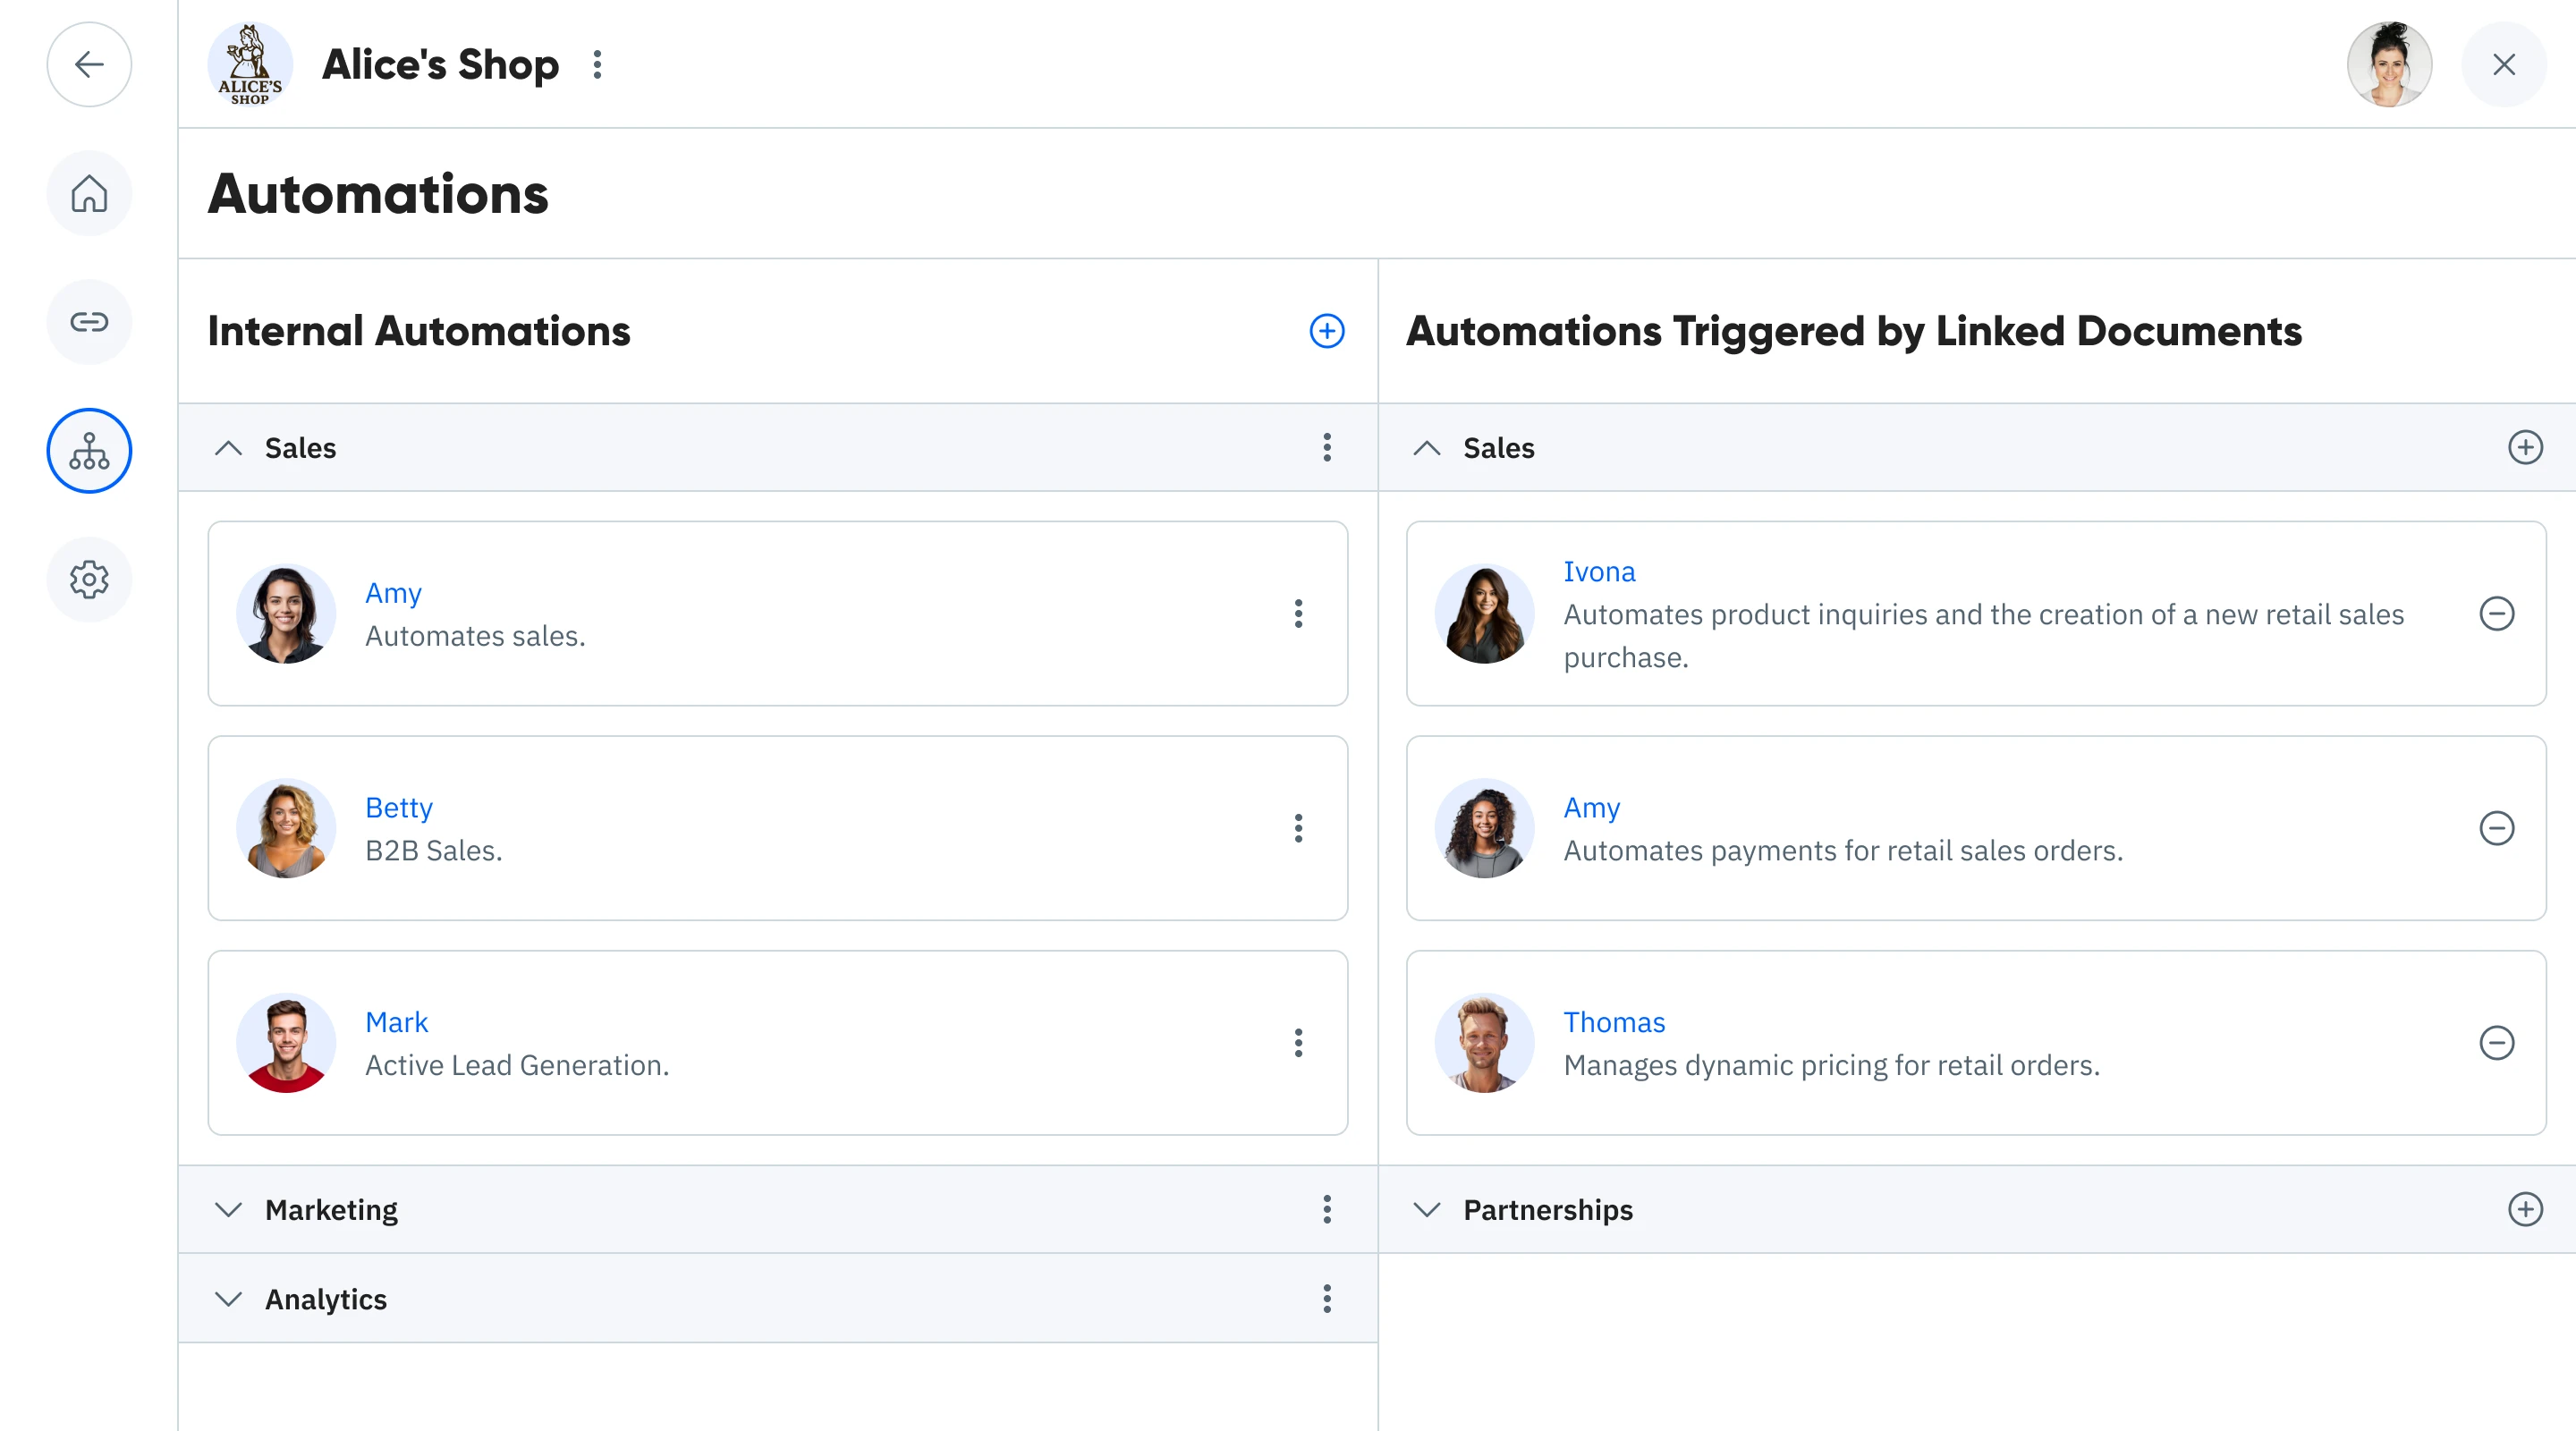Screen dimensions: 2576x1431
Task: Open options menu for Betty
Action: (x=1298, y=828)
